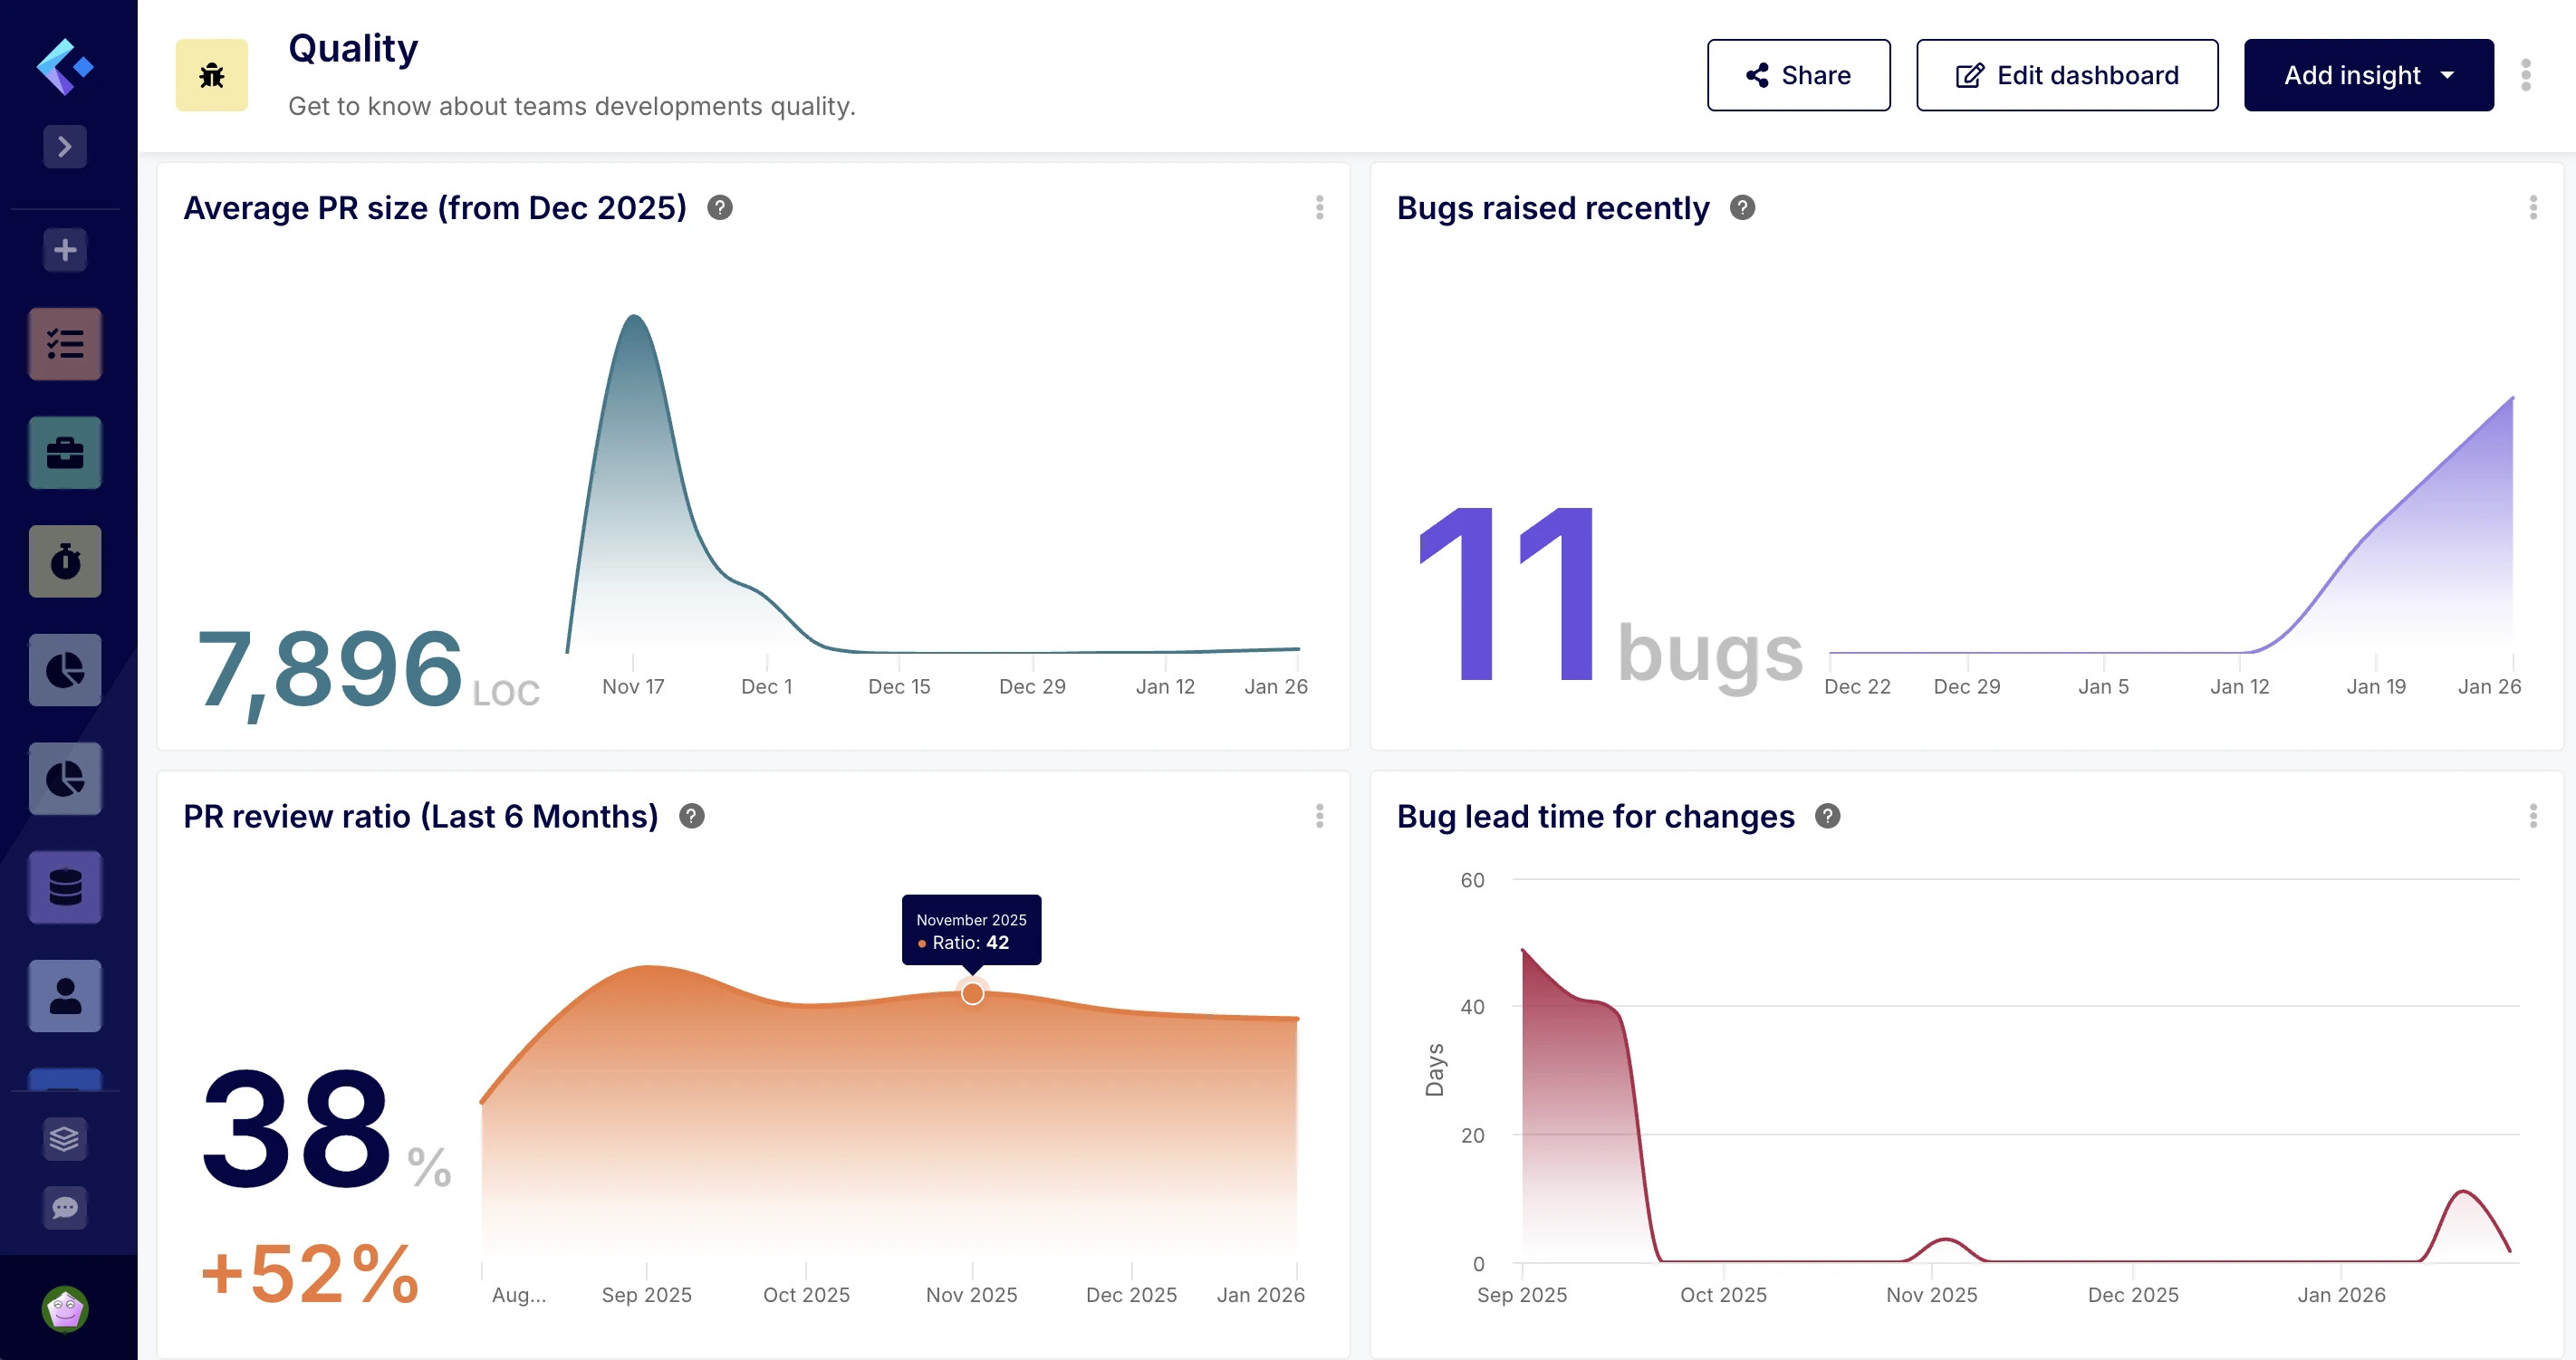Open the database icon in the sidebar

pyautogui.click(x=64, y=887)
